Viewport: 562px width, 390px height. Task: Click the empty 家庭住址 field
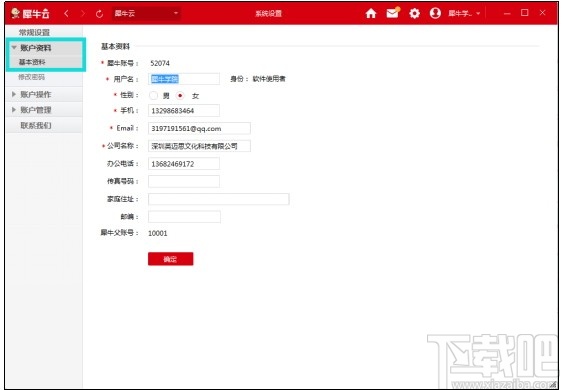pyautogui.click(x=219, y=199)
